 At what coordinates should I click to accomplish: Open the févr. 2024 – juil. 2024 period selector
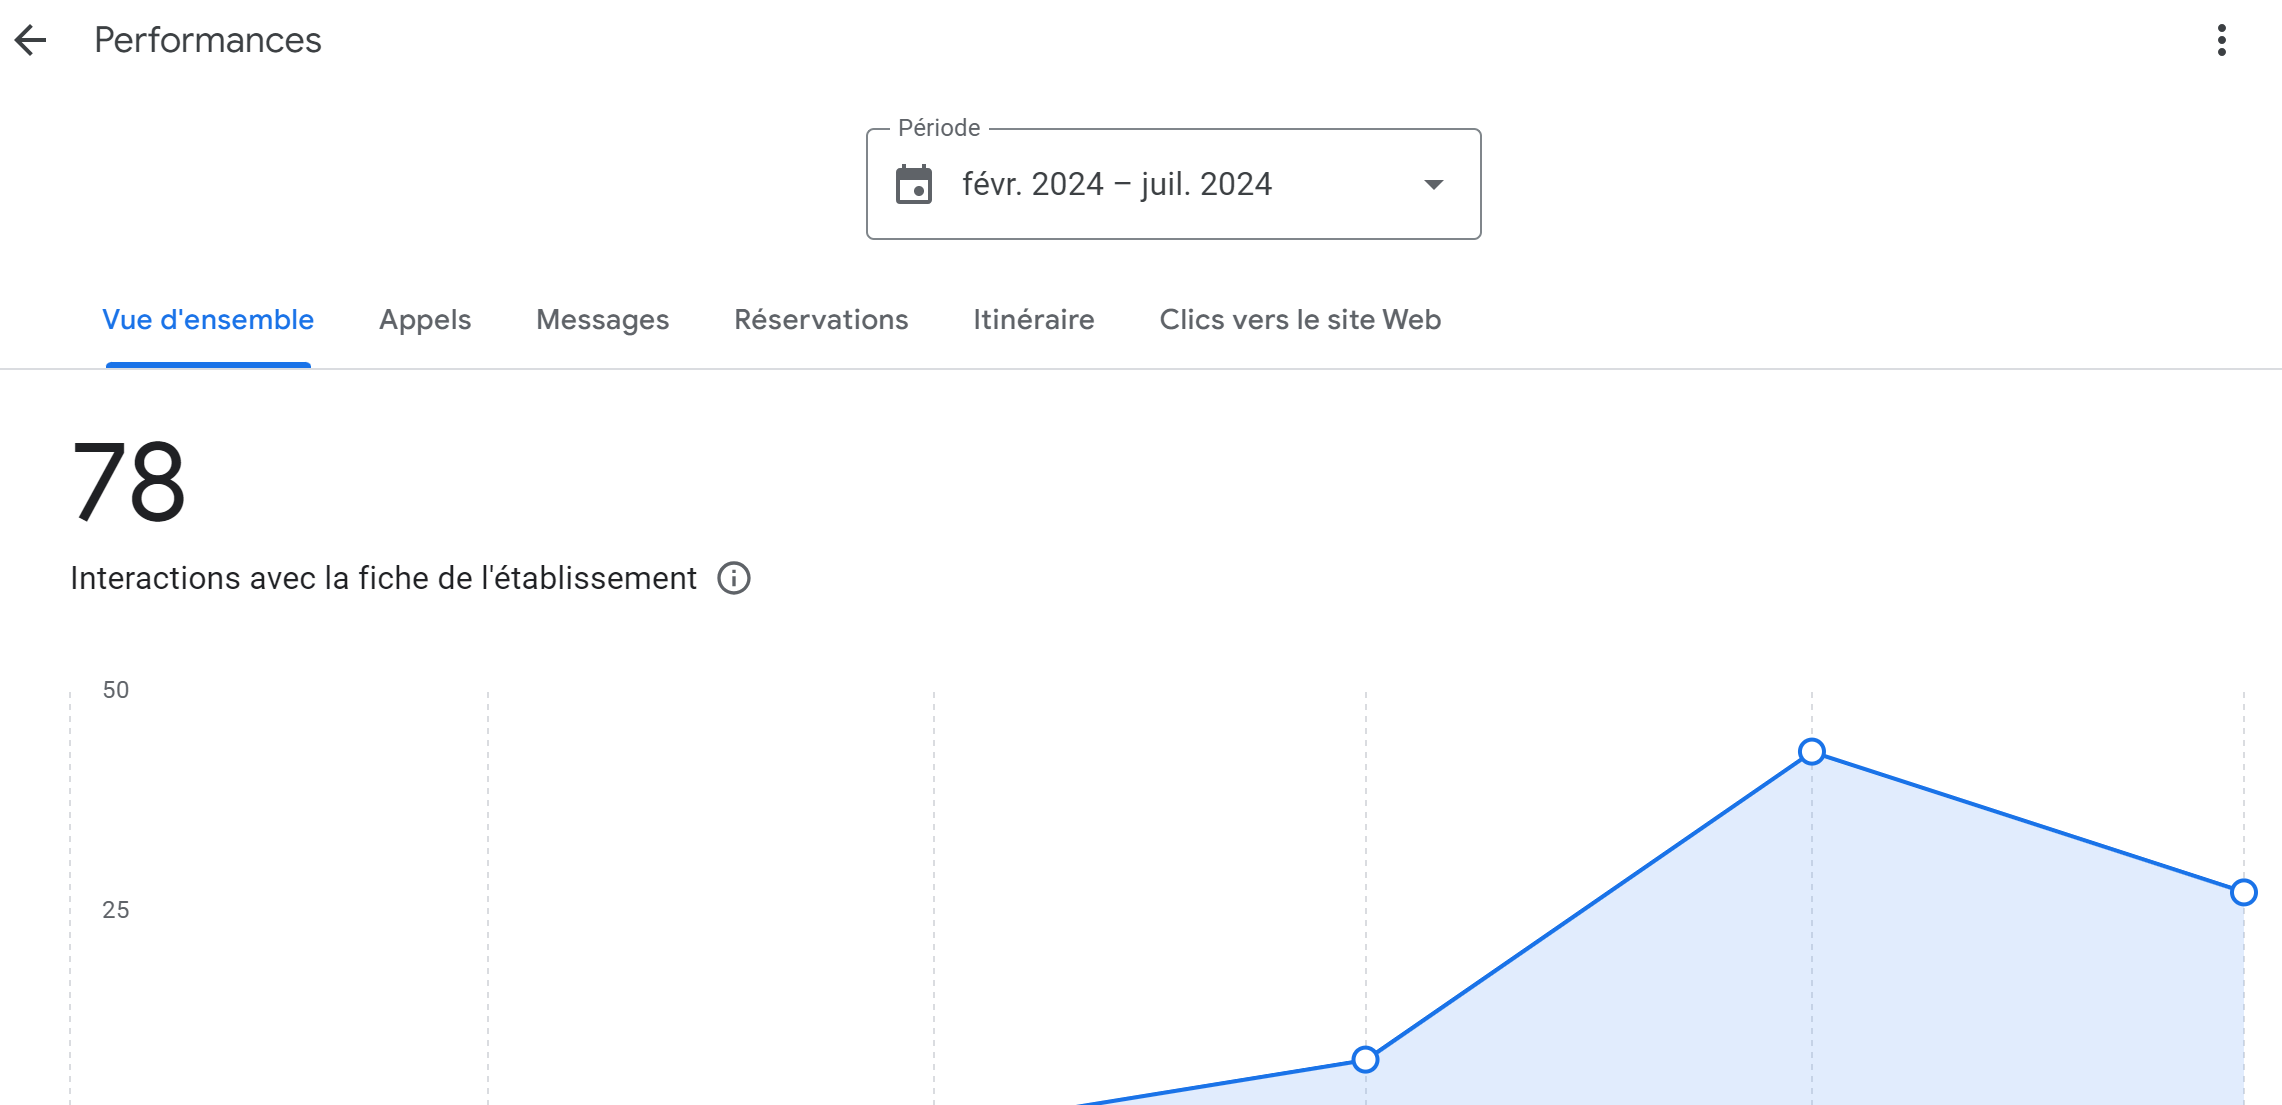point(1173,184)
